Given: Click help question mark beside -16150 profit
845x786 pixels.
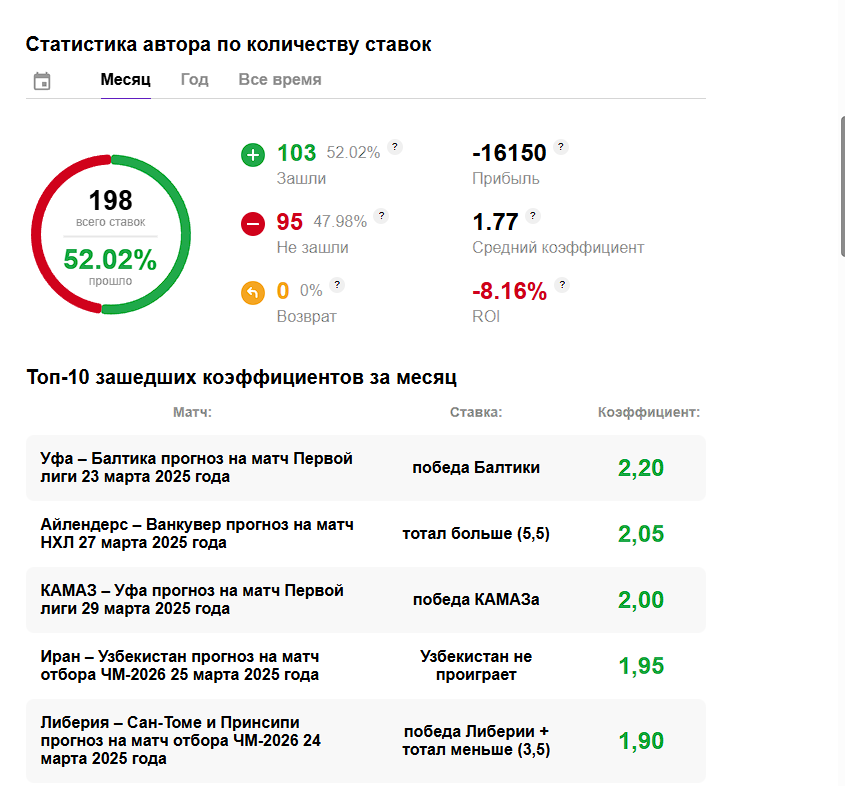Looking at the screenshot, I should tap(561, 147).
